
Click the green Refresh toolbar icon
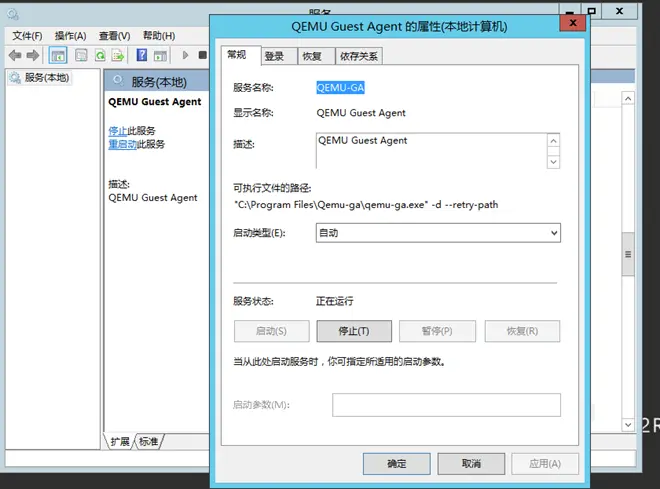(x=100, y=55)
